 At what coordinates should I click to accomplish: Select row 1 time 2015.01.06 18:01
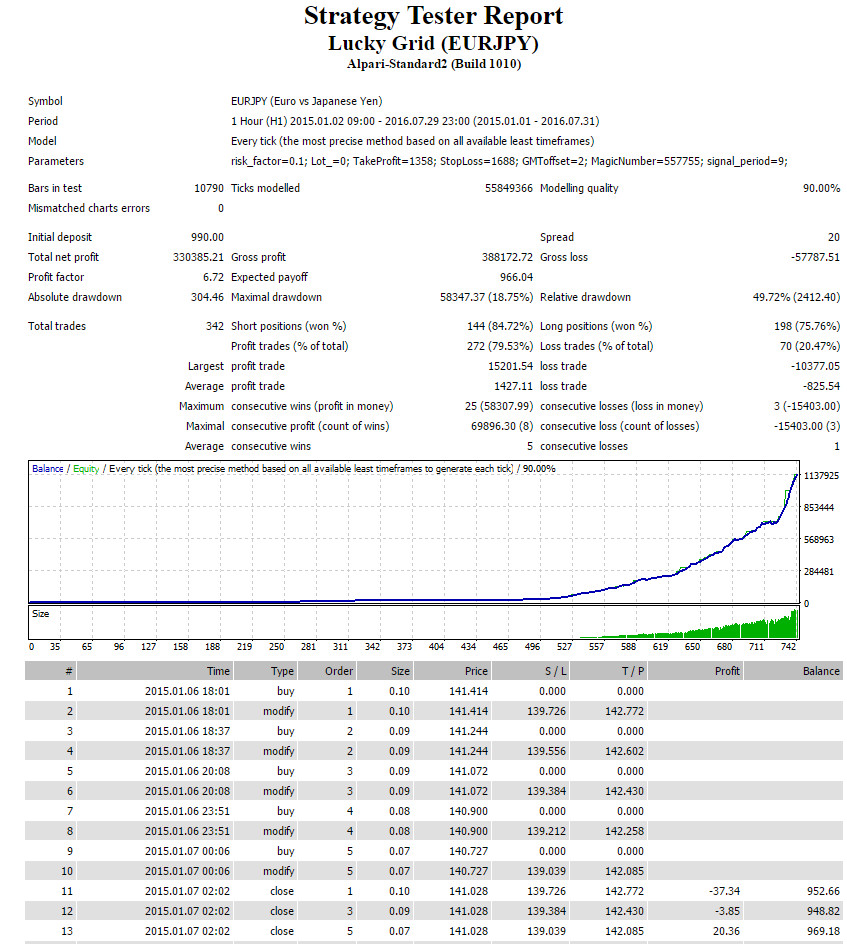[x=187, y=691]
